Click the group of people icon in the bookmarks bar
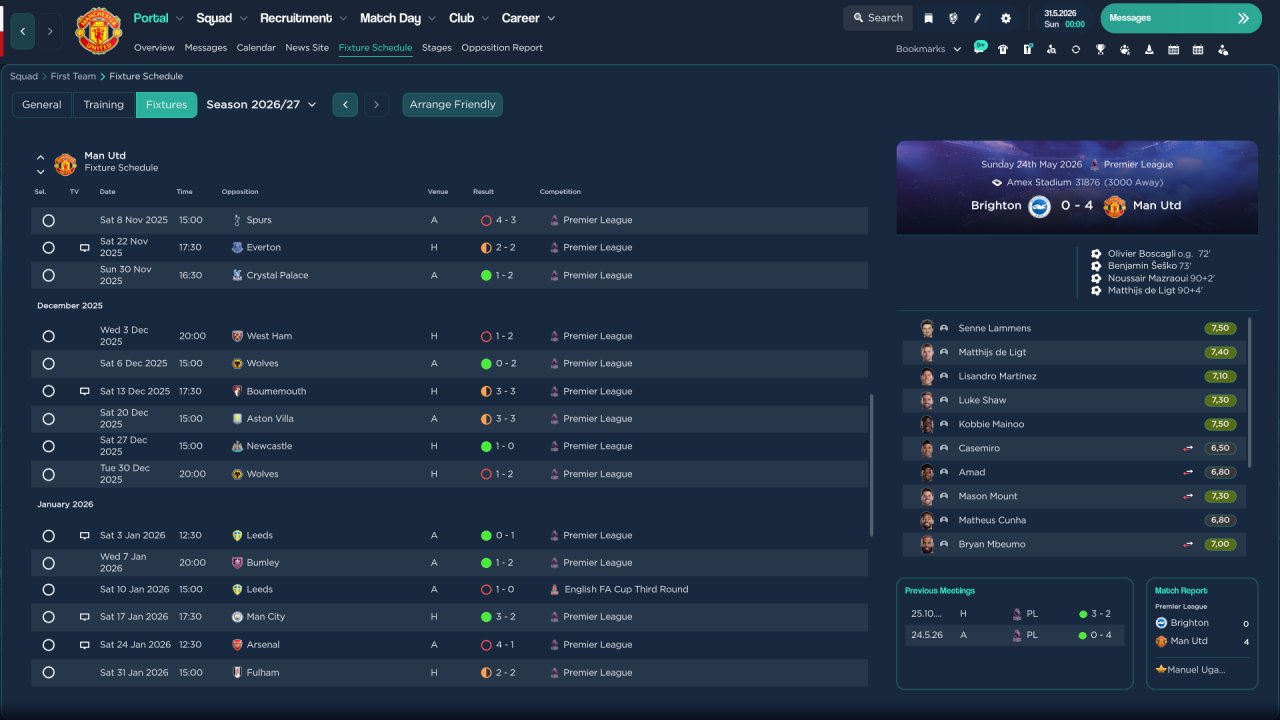Image resolution: width=1280 pixels, height=720 pixels. tap(1125, 49)
